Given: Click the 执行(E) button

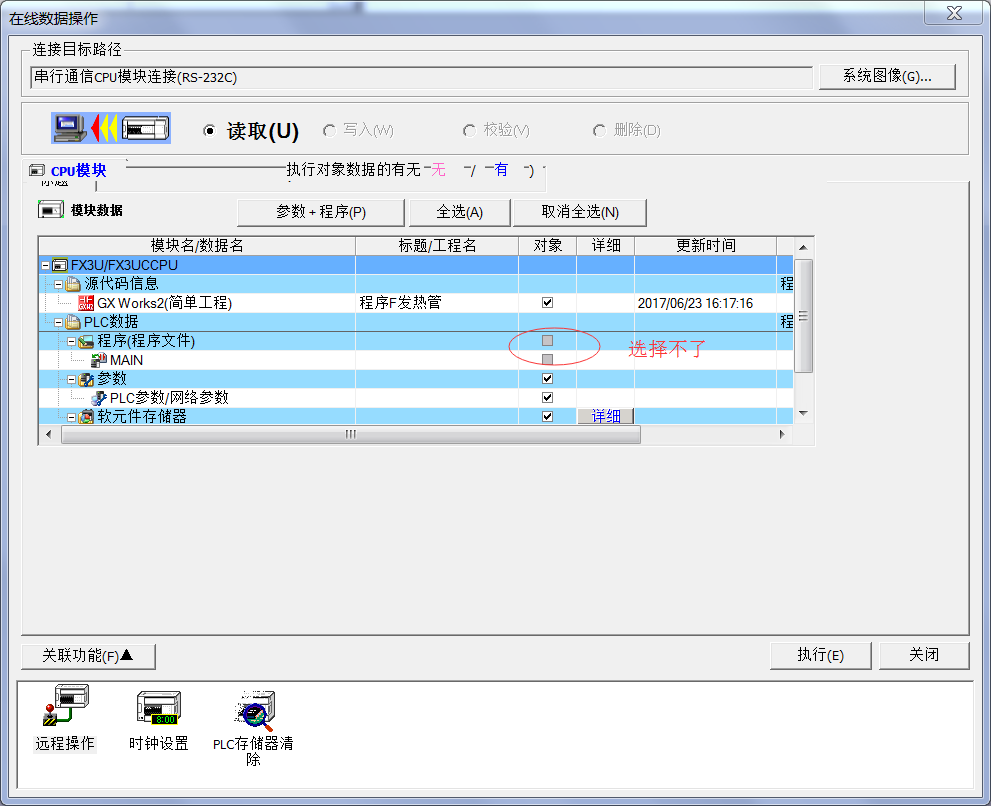Looking at the screenshot, I should (820, 655).
